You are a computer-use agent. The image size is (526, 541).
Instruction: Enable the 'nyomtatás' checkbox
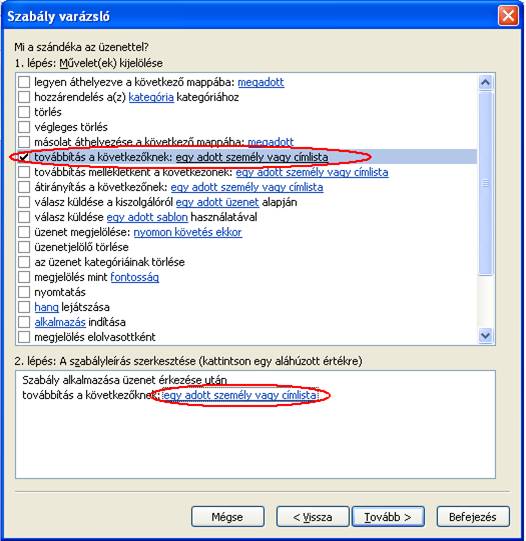[24, 292]
